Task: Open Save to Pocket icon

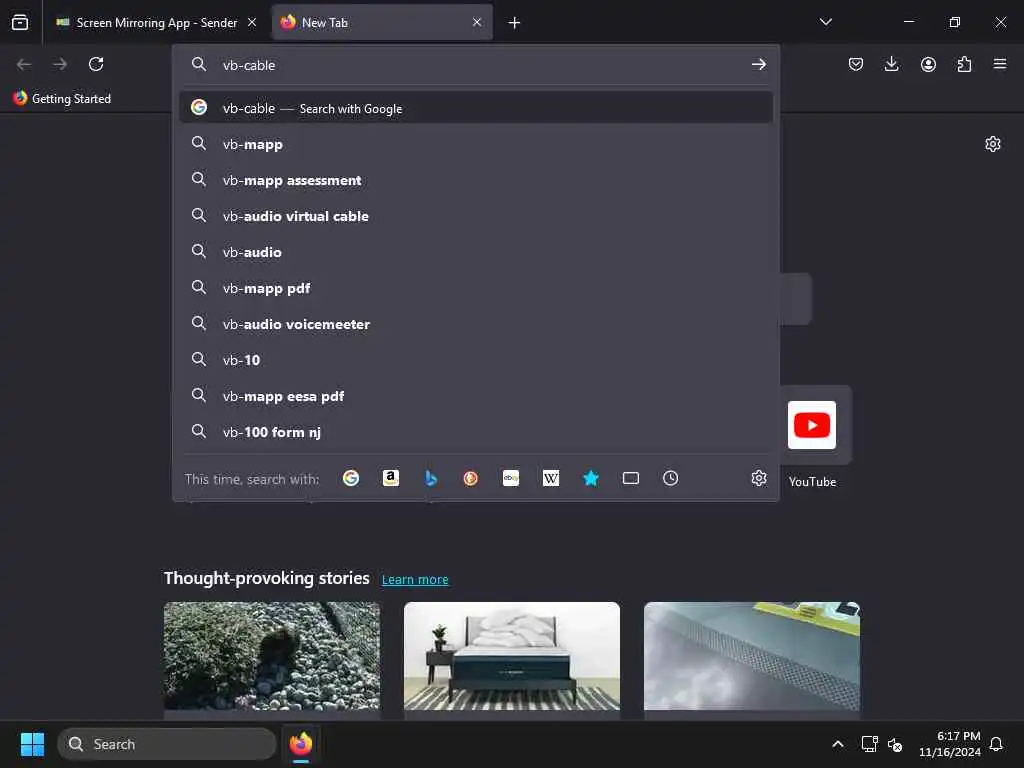Action: pos(856,64)
